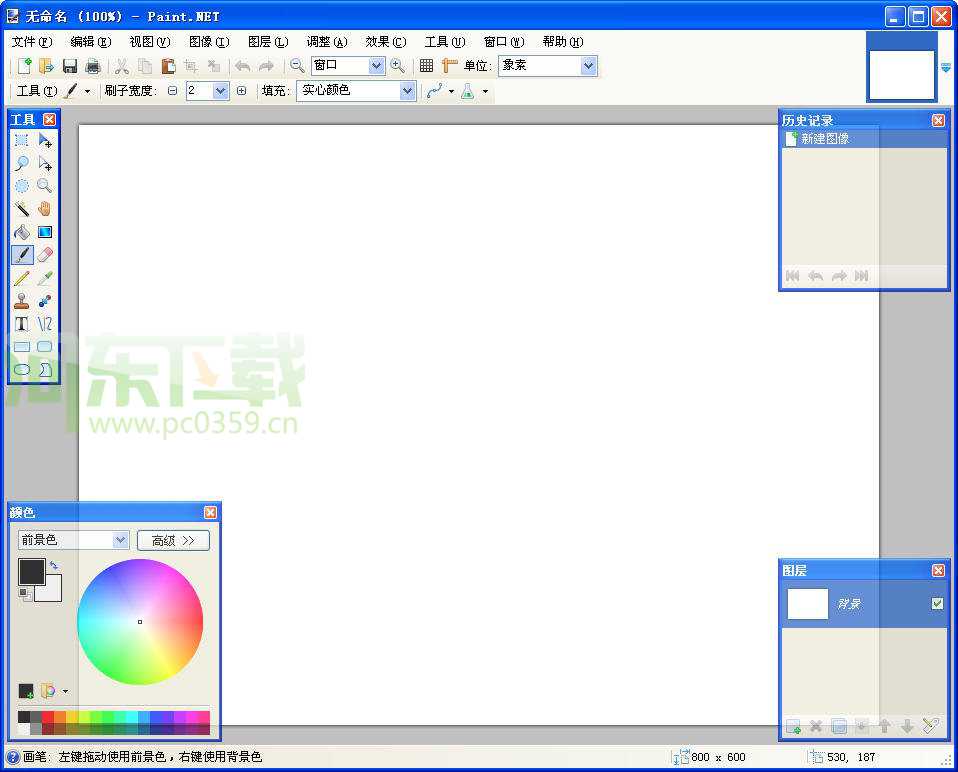The height and width of the screenshot is (772, 958).
Task: Expand the 前景色 color target dropdown
Action: pyautogui.click(x=118, y=540)
